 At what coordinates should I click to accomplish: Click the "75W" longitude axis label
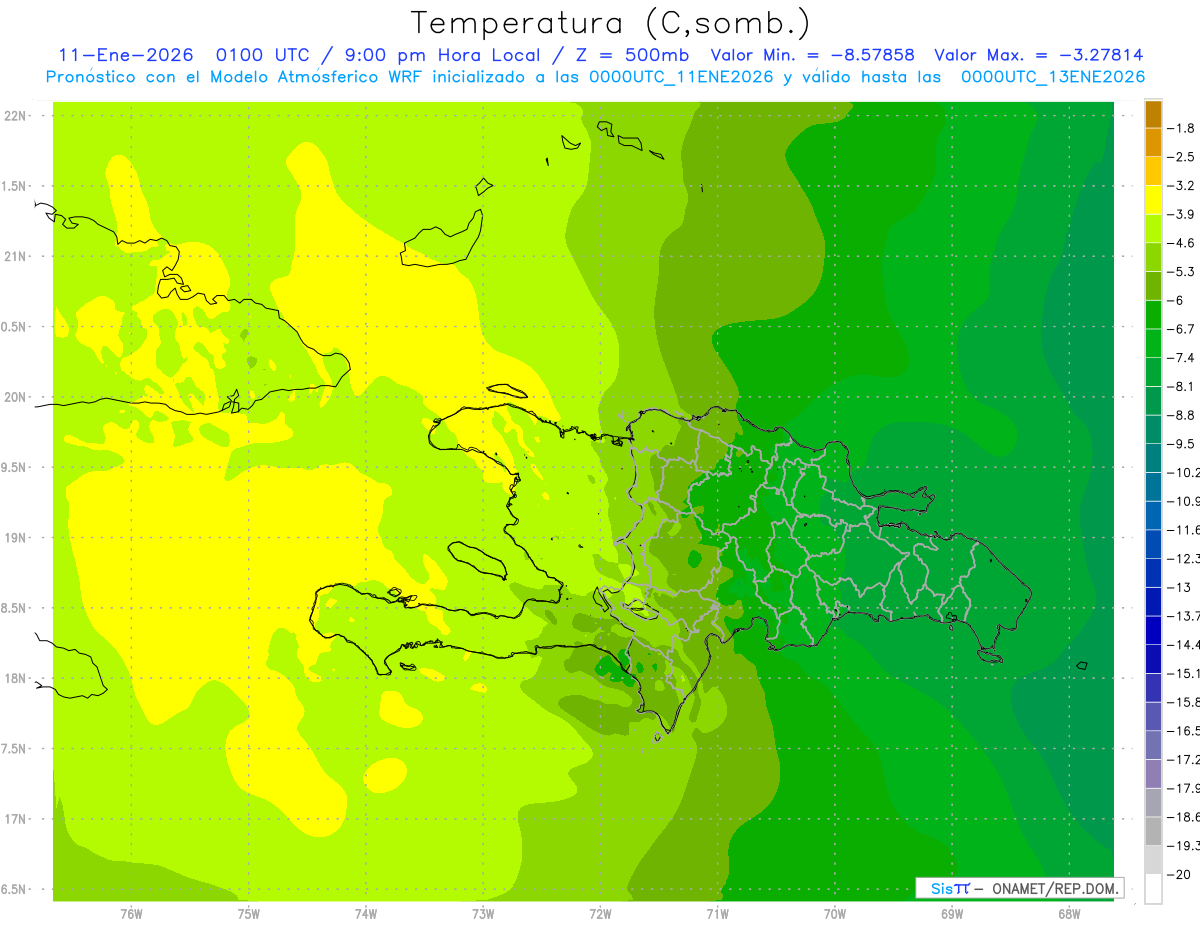[249, 914]
